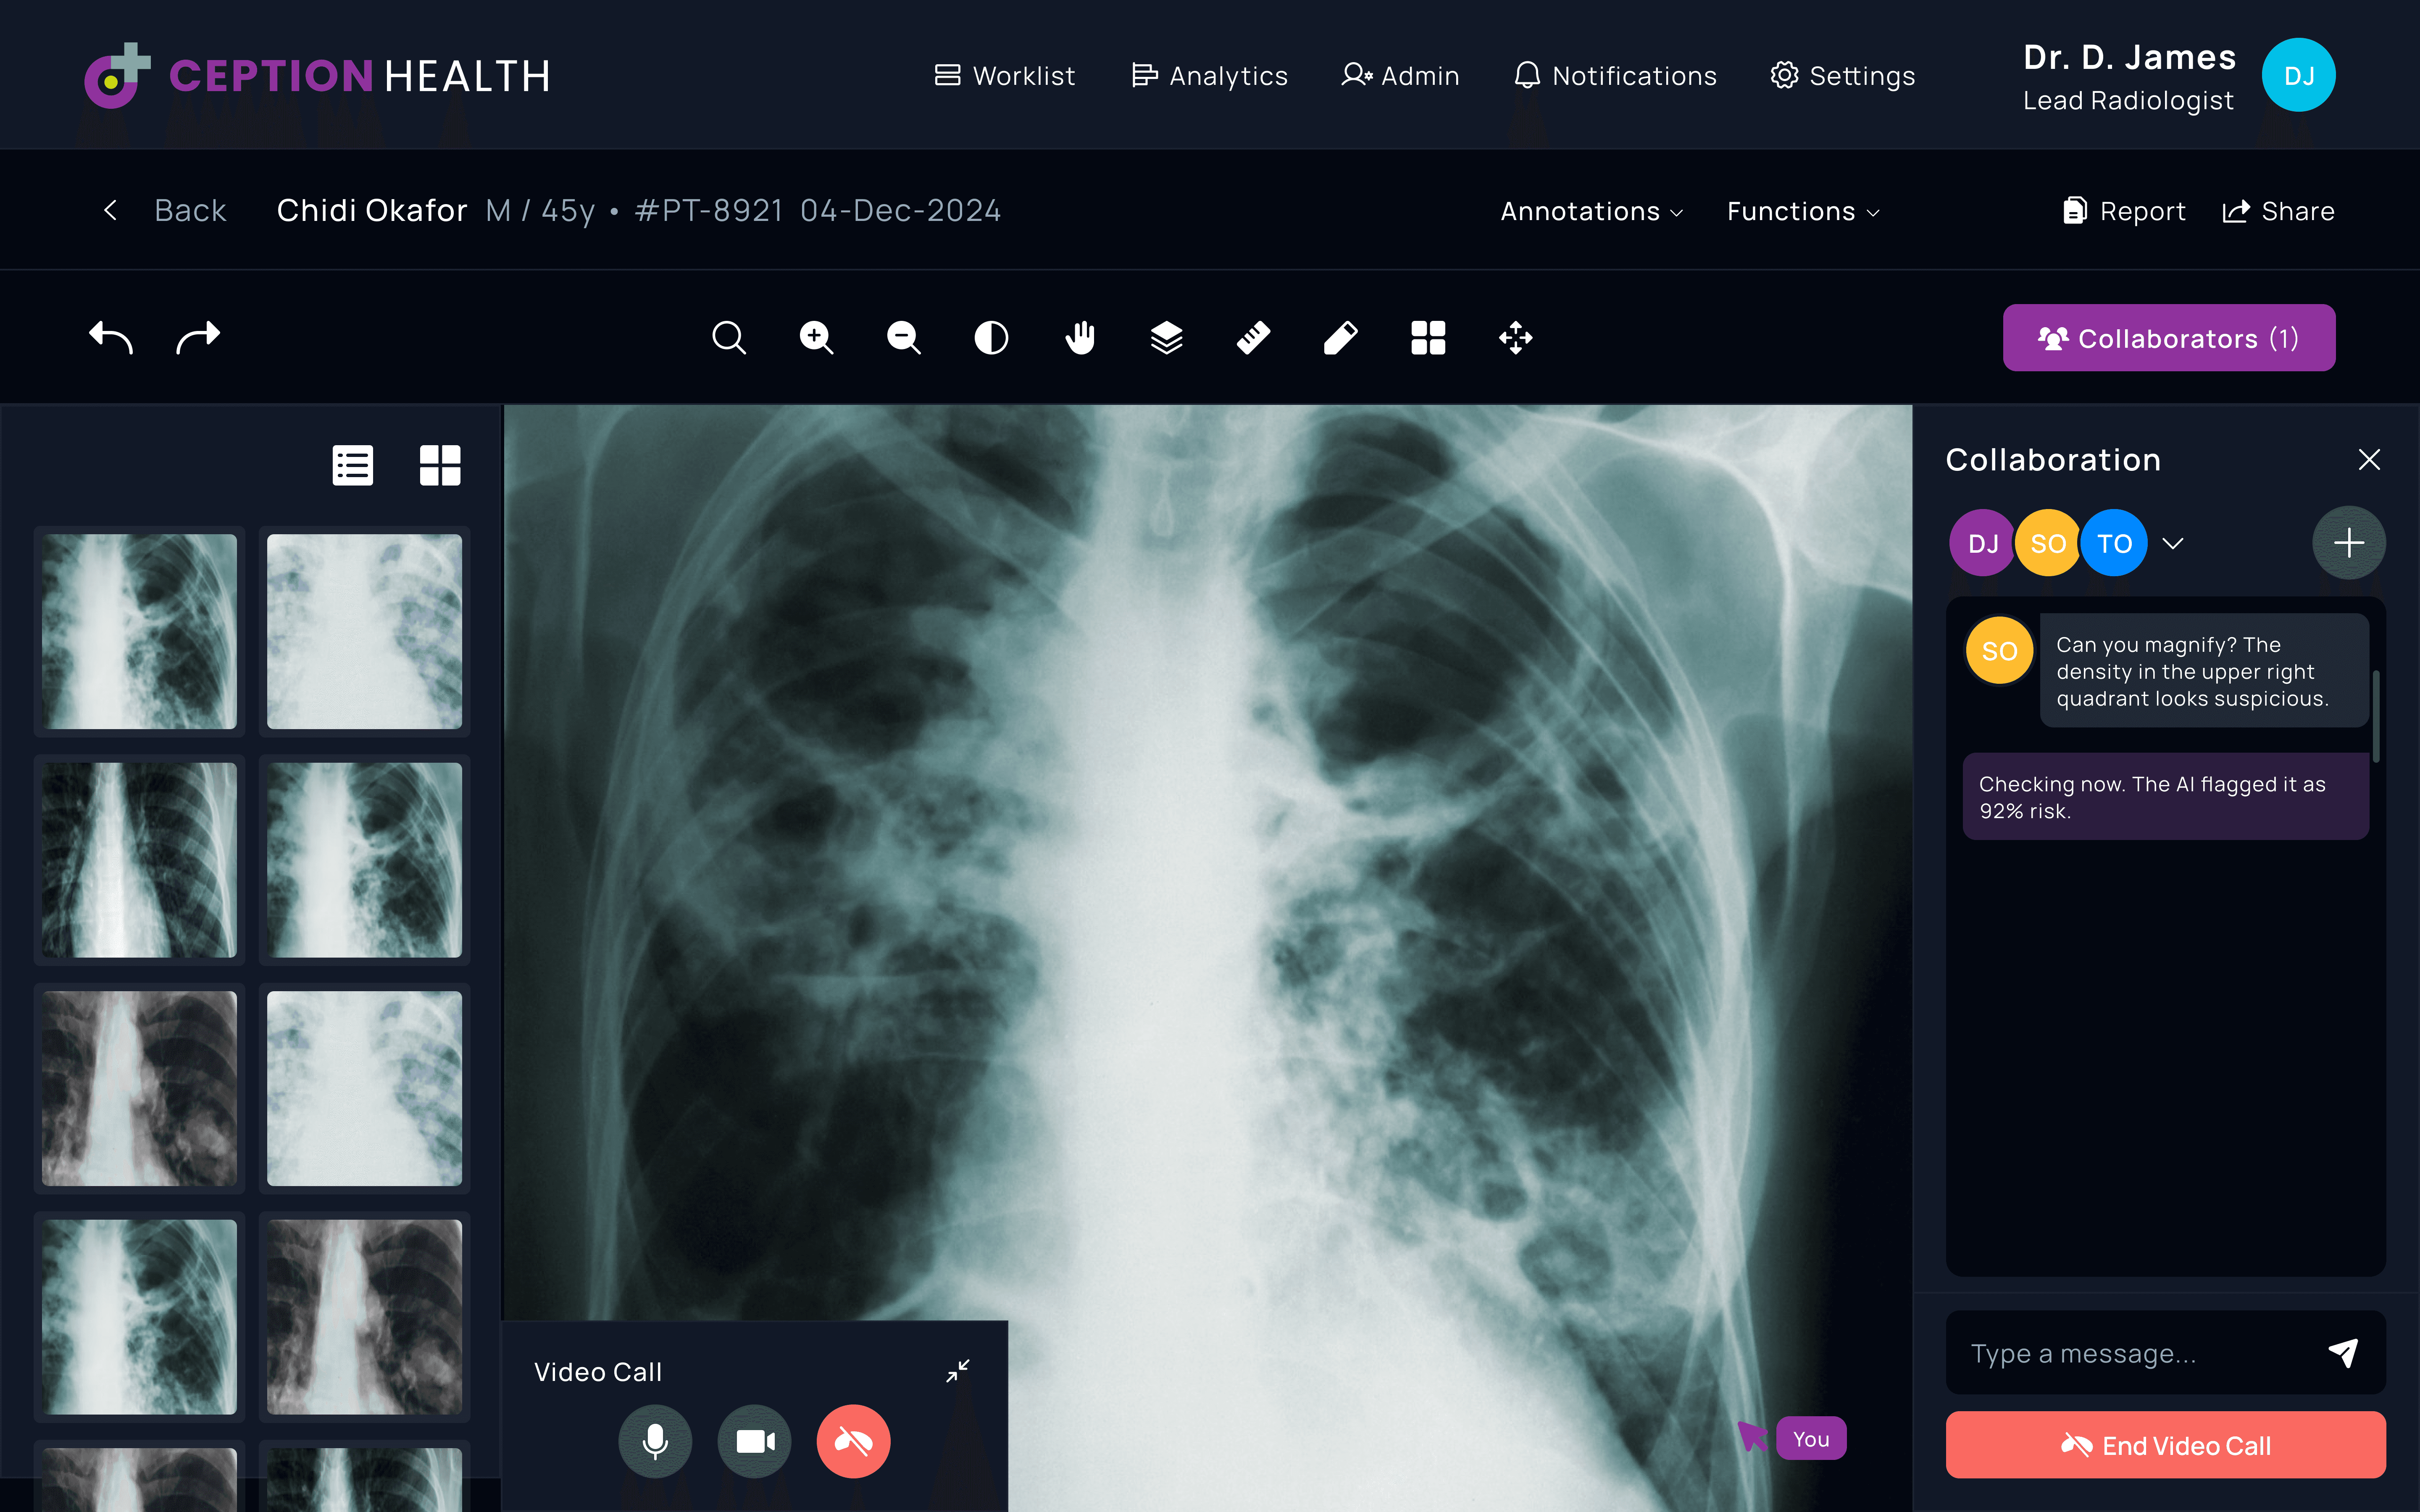This screenshot has height=1512, width=2420.
Task: Activate the pan hand tool
Action: tap(1079, 338)
